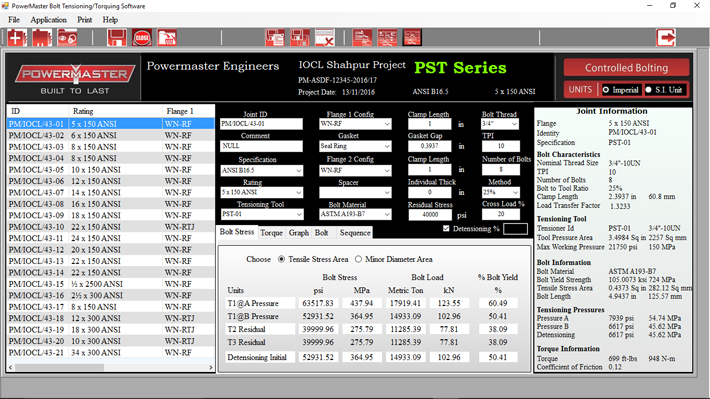Click the Powermaster Built To Last logo
The image size is (710, 399).
click(75, 79)
